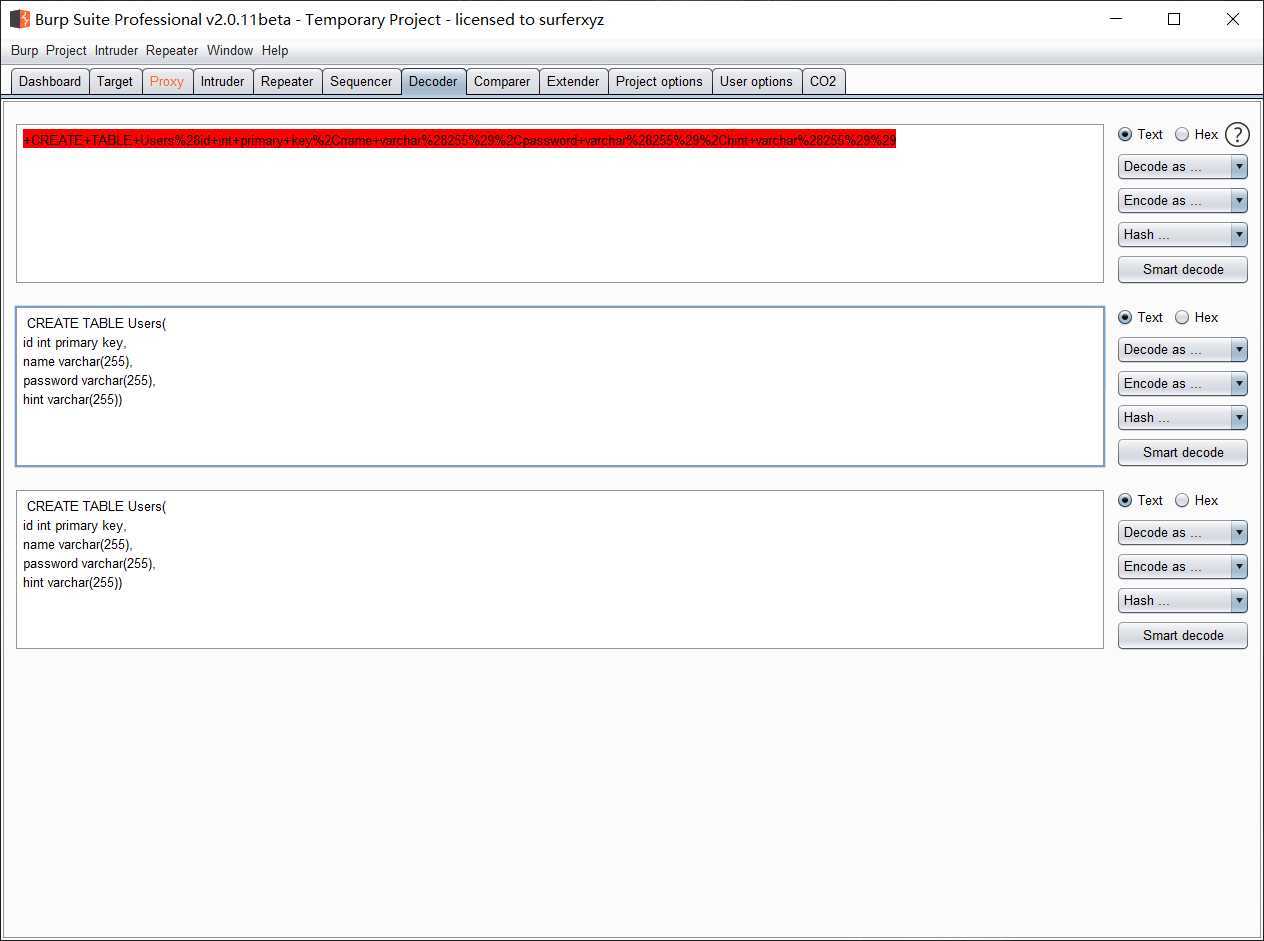This screenshot has width=1264, height=941.
Task: Click the red highlighted URL-encoded input text
Action: [x=460, y=140]
